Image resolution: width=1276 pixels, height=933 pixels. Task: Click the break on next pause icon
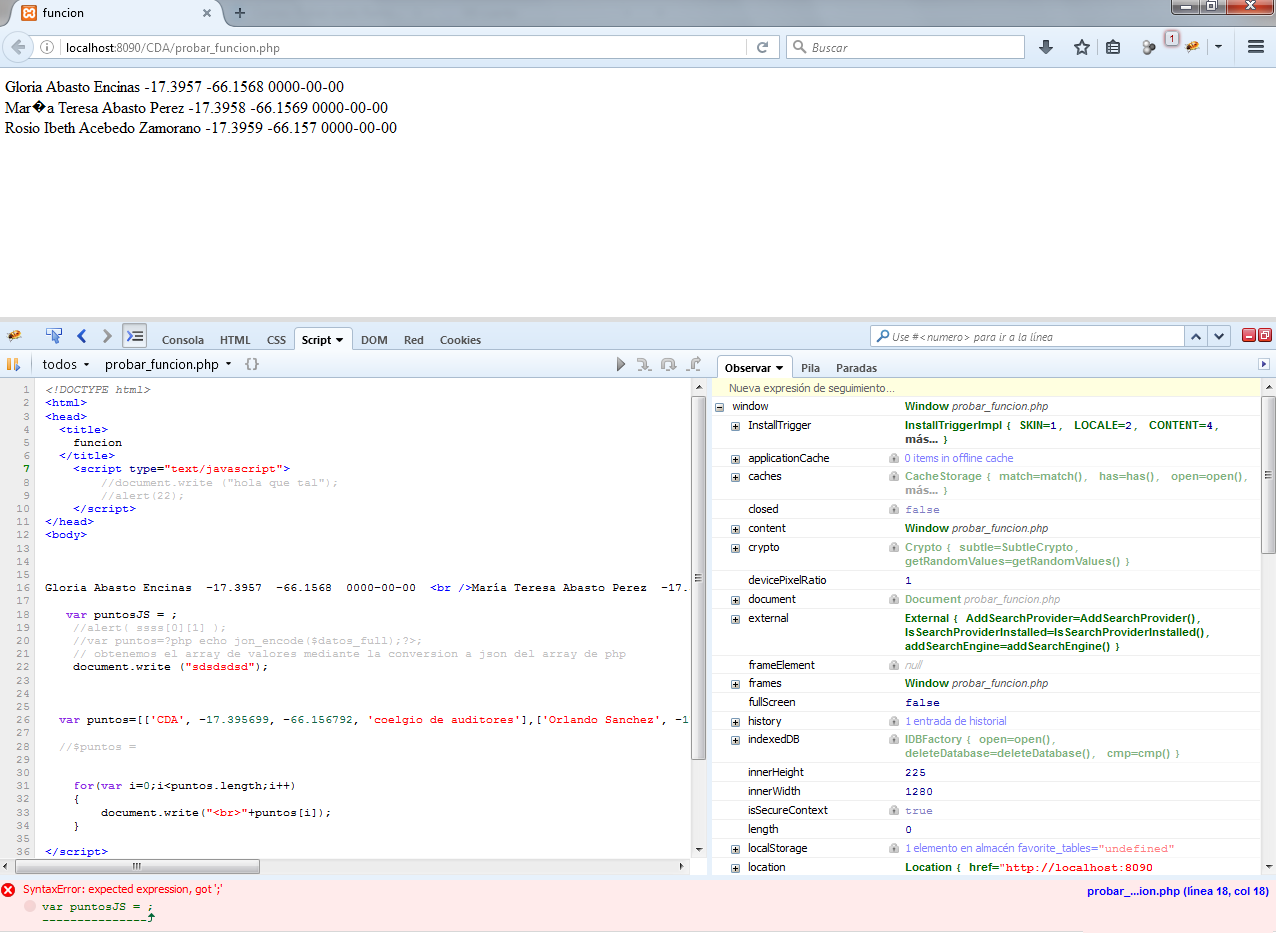click(14, 365)
